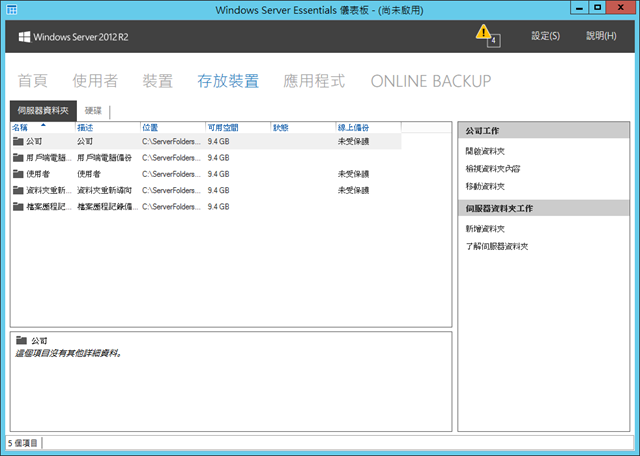Select the 公司 folder name in list
Image resolution: width=640 pixels, height=456 pixels.
tap(34, 141)
